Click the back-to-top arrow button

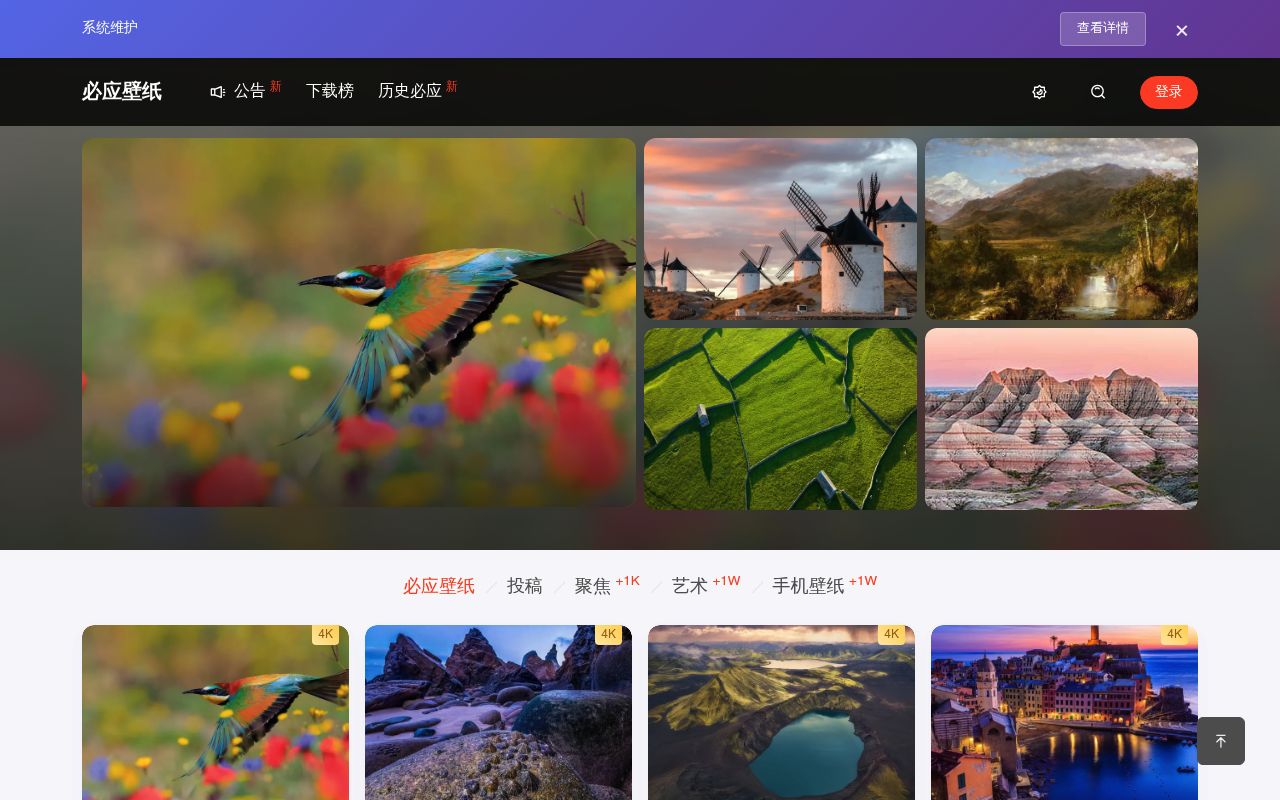[1221, 741]
